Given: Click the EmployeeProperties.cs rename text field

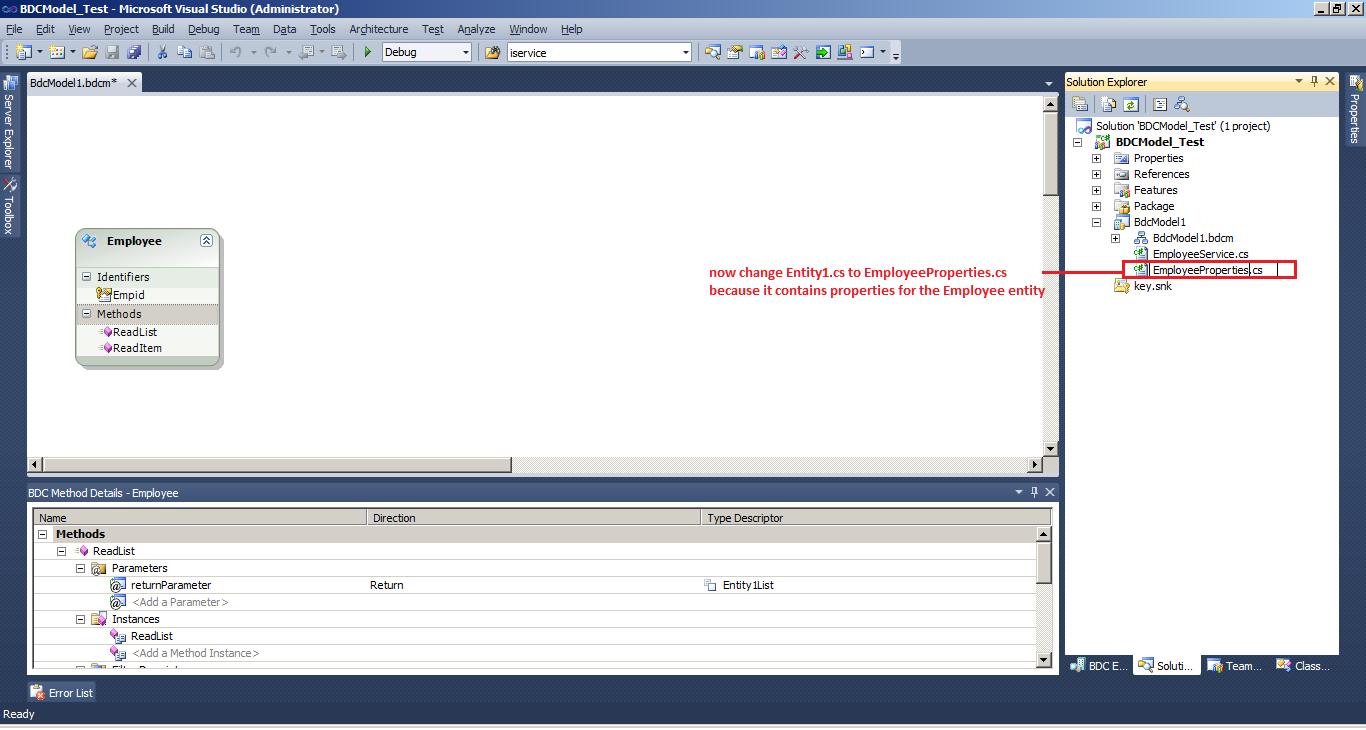Looking at the screenshot, I should [x=1214, y=270].
